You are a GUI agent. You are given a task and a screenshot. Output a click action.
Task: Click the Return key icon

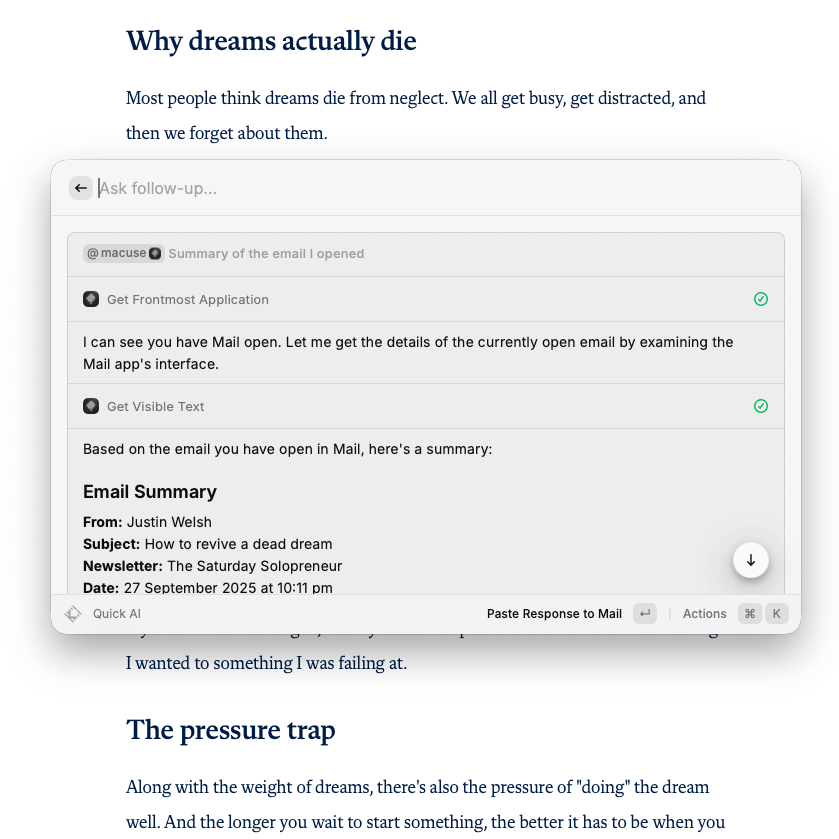[645, 614]
